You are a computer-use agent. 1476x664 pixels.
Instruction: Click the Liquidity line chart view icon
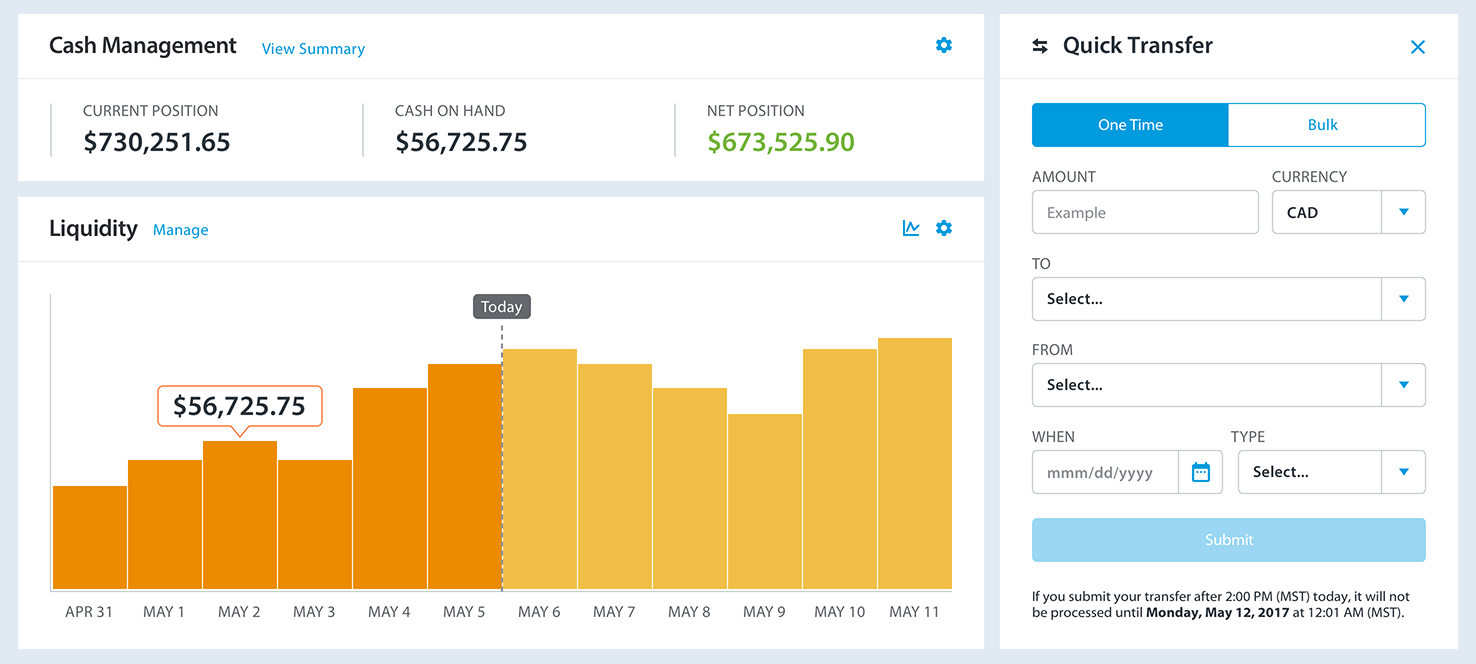click(911, 228)
